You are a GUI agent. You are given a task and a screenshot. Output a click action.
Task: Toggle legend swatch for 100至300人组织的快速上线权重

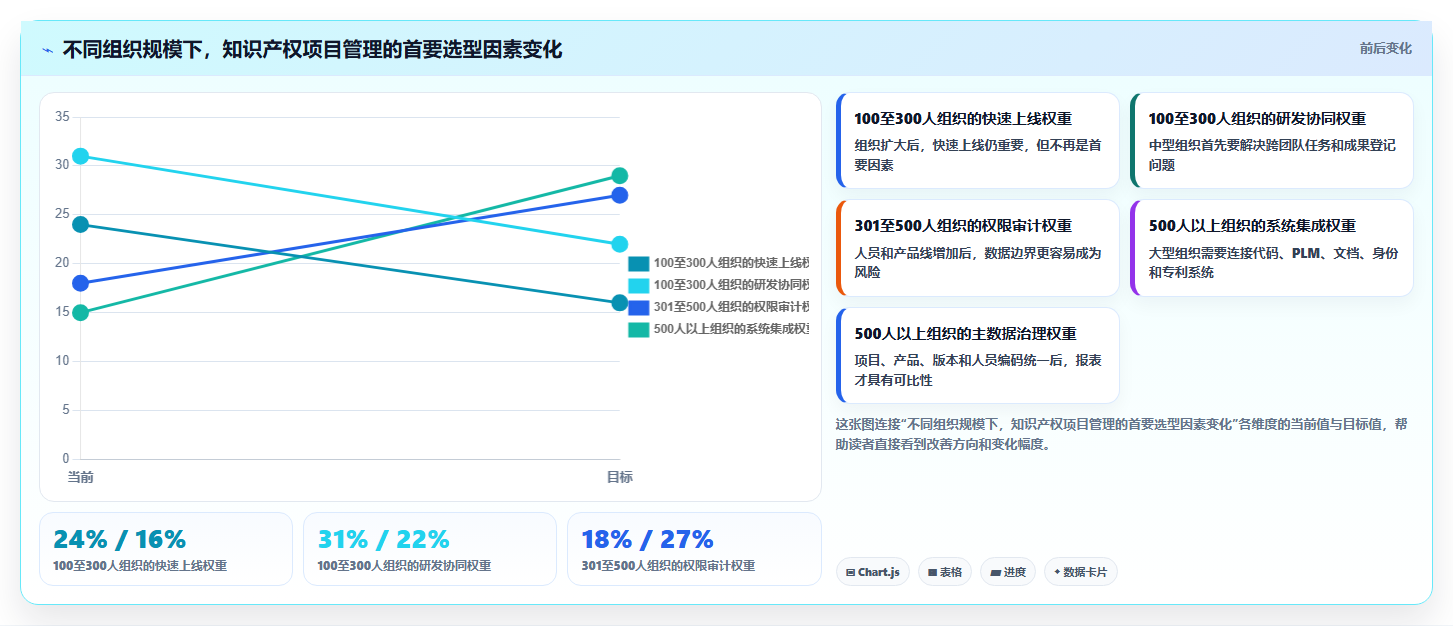click(x=638, y=264)
